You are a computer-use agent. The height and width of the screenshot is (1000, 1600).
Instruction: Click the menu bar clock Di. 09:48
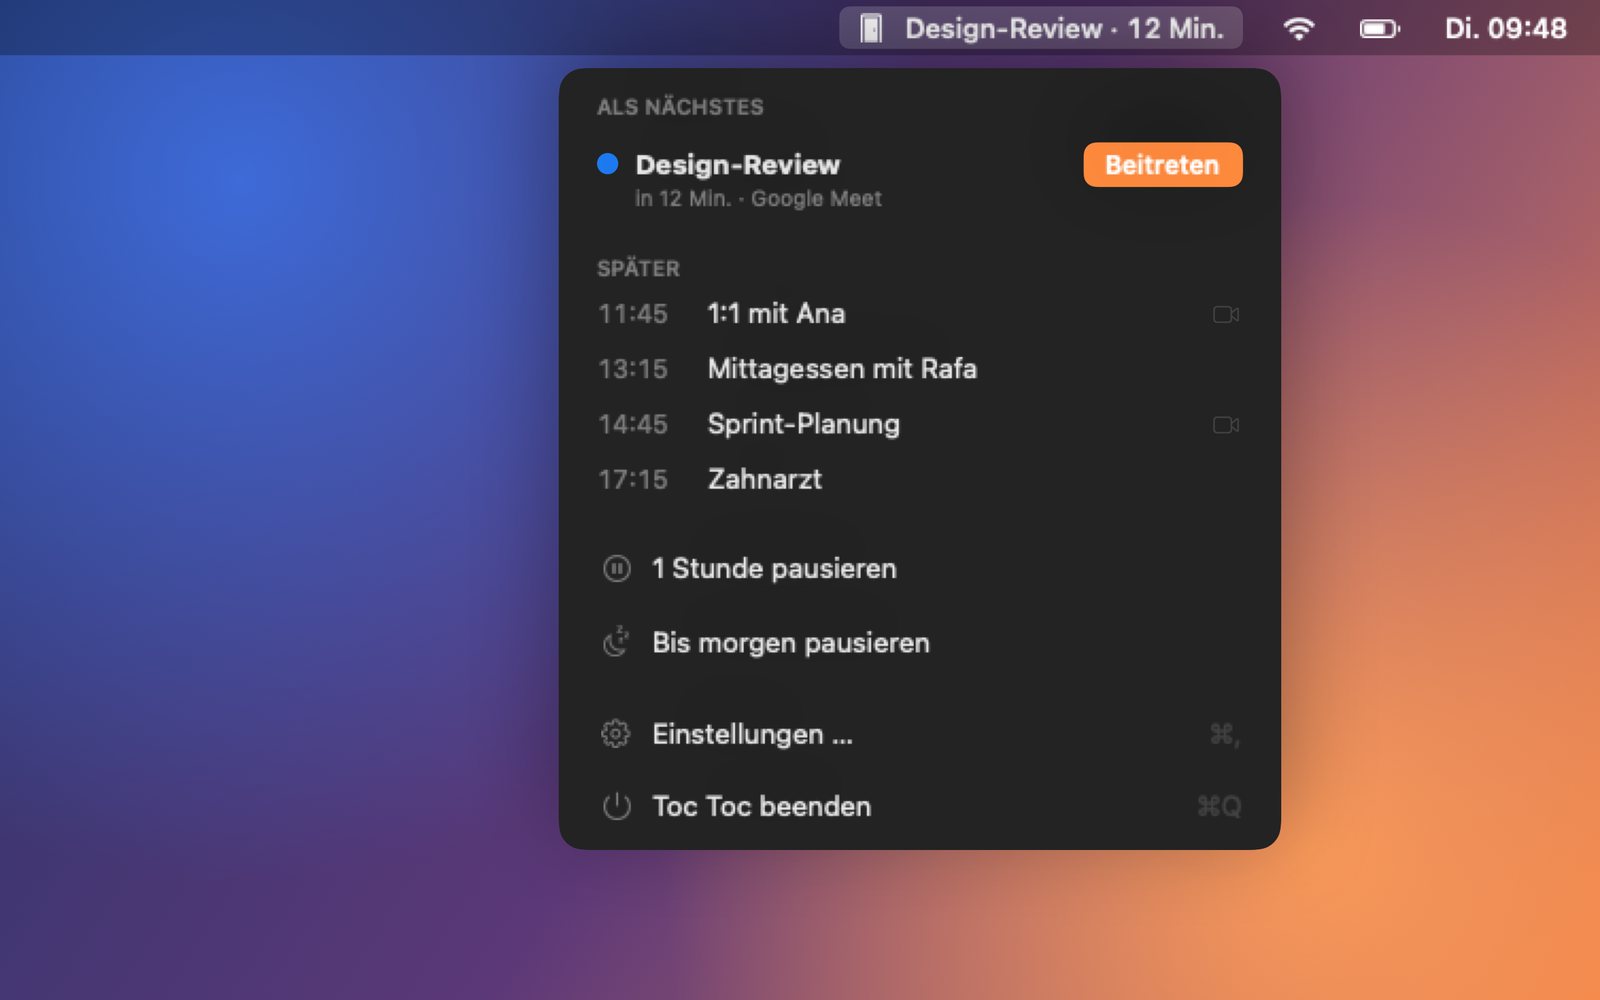[1505, 29]
